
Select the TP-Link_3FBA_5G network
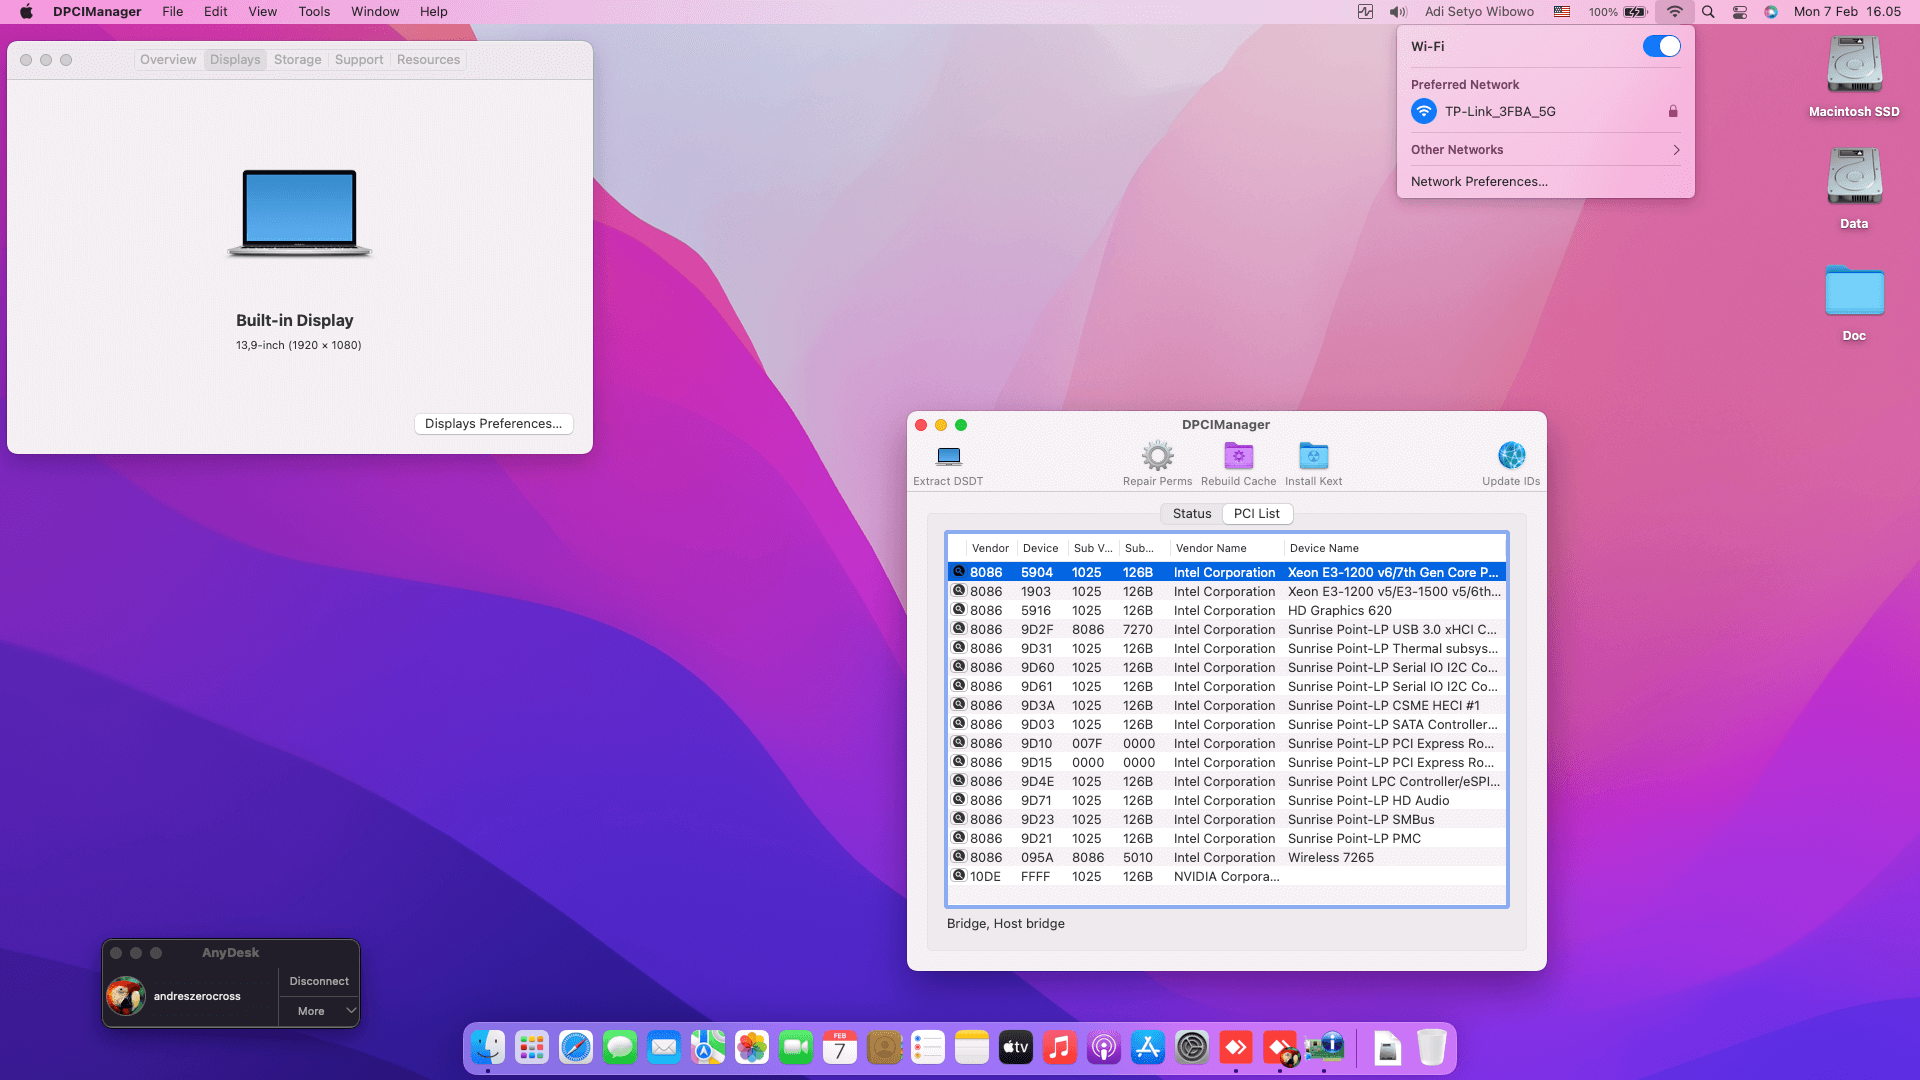tap(1545, 112)
